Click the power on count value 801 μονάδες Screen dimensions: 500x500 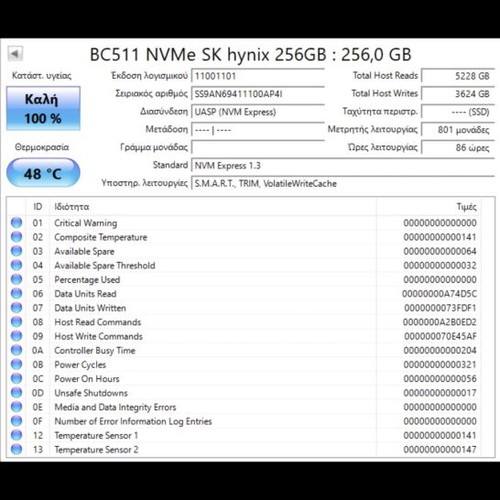coord(458,129)
